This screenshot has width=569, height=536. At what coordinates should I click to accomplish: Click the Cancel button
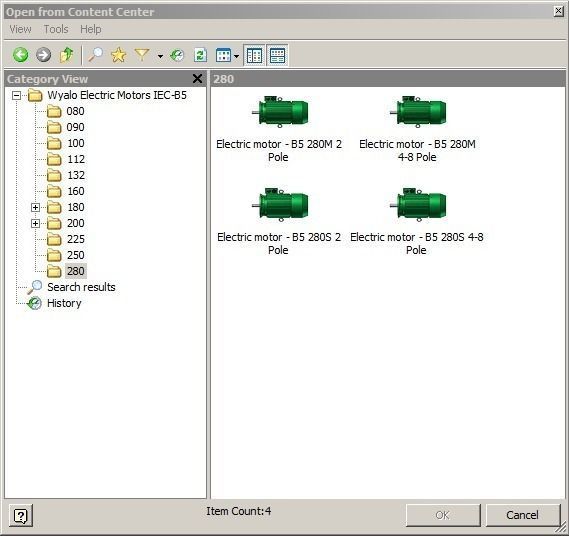(523, 515)
